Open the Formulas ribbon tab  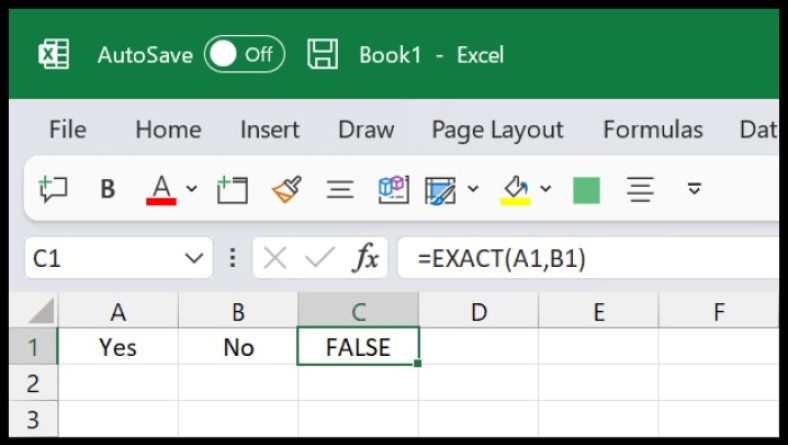point(652,130)
